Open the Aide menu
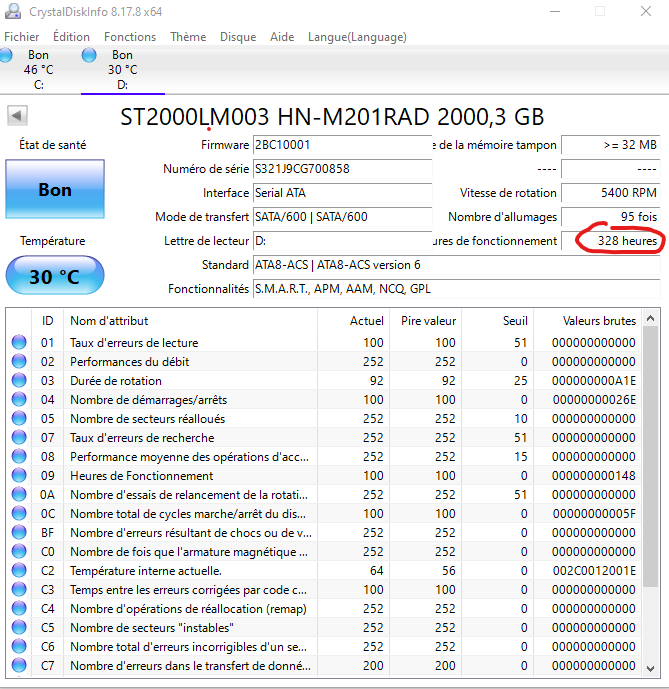 (282, 37)
